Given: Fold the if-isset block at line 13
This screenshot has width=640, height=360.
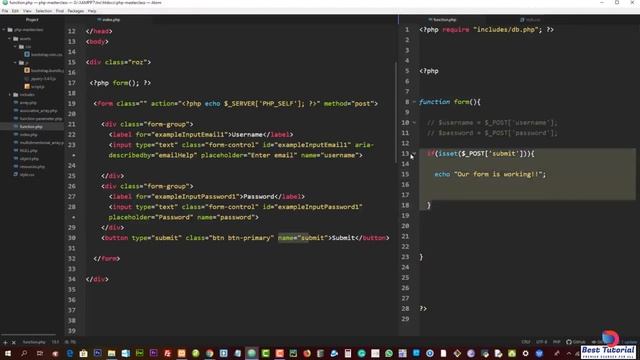Looking at the screenshot, I should (x=414, y=153).
